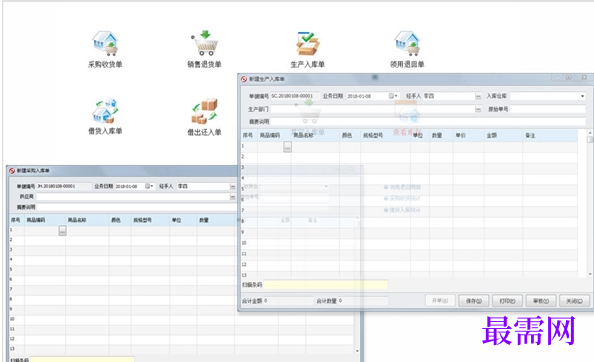This screenshot has width=594, height=362.
Task: Click browse button beside 生产部门 field
Action: point(478,109)
